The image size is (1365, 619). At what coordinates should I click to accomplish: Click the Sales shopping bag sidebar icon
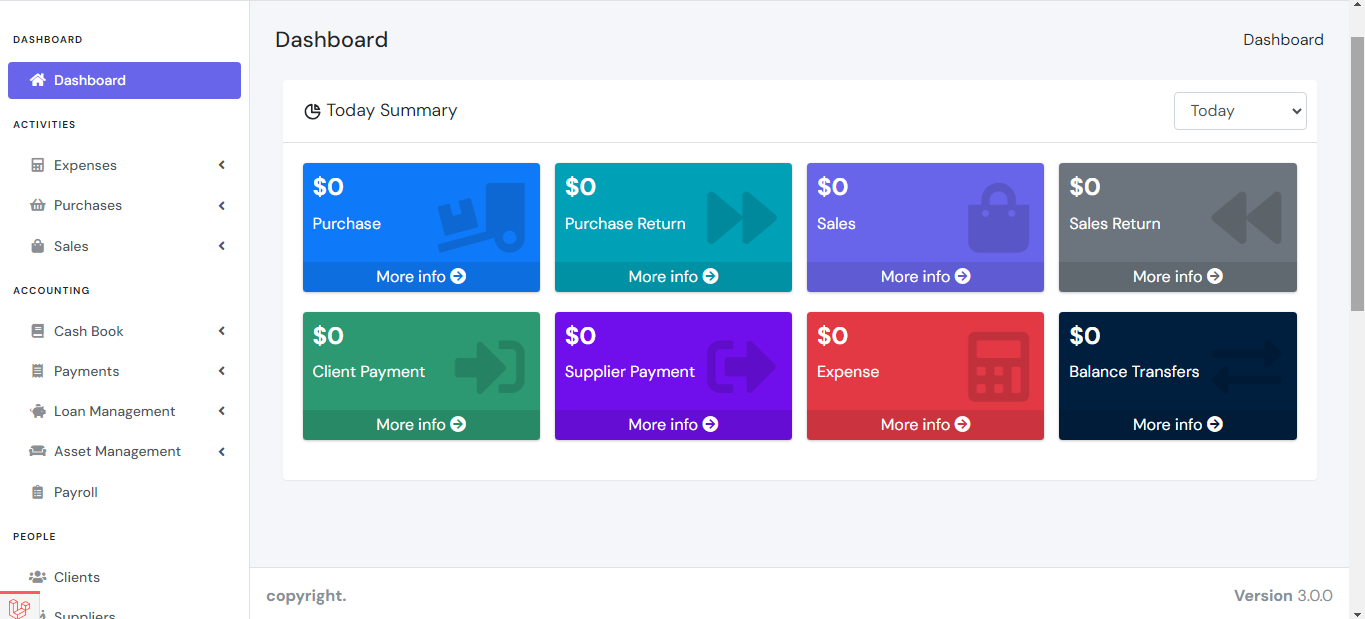coord(38,246)
